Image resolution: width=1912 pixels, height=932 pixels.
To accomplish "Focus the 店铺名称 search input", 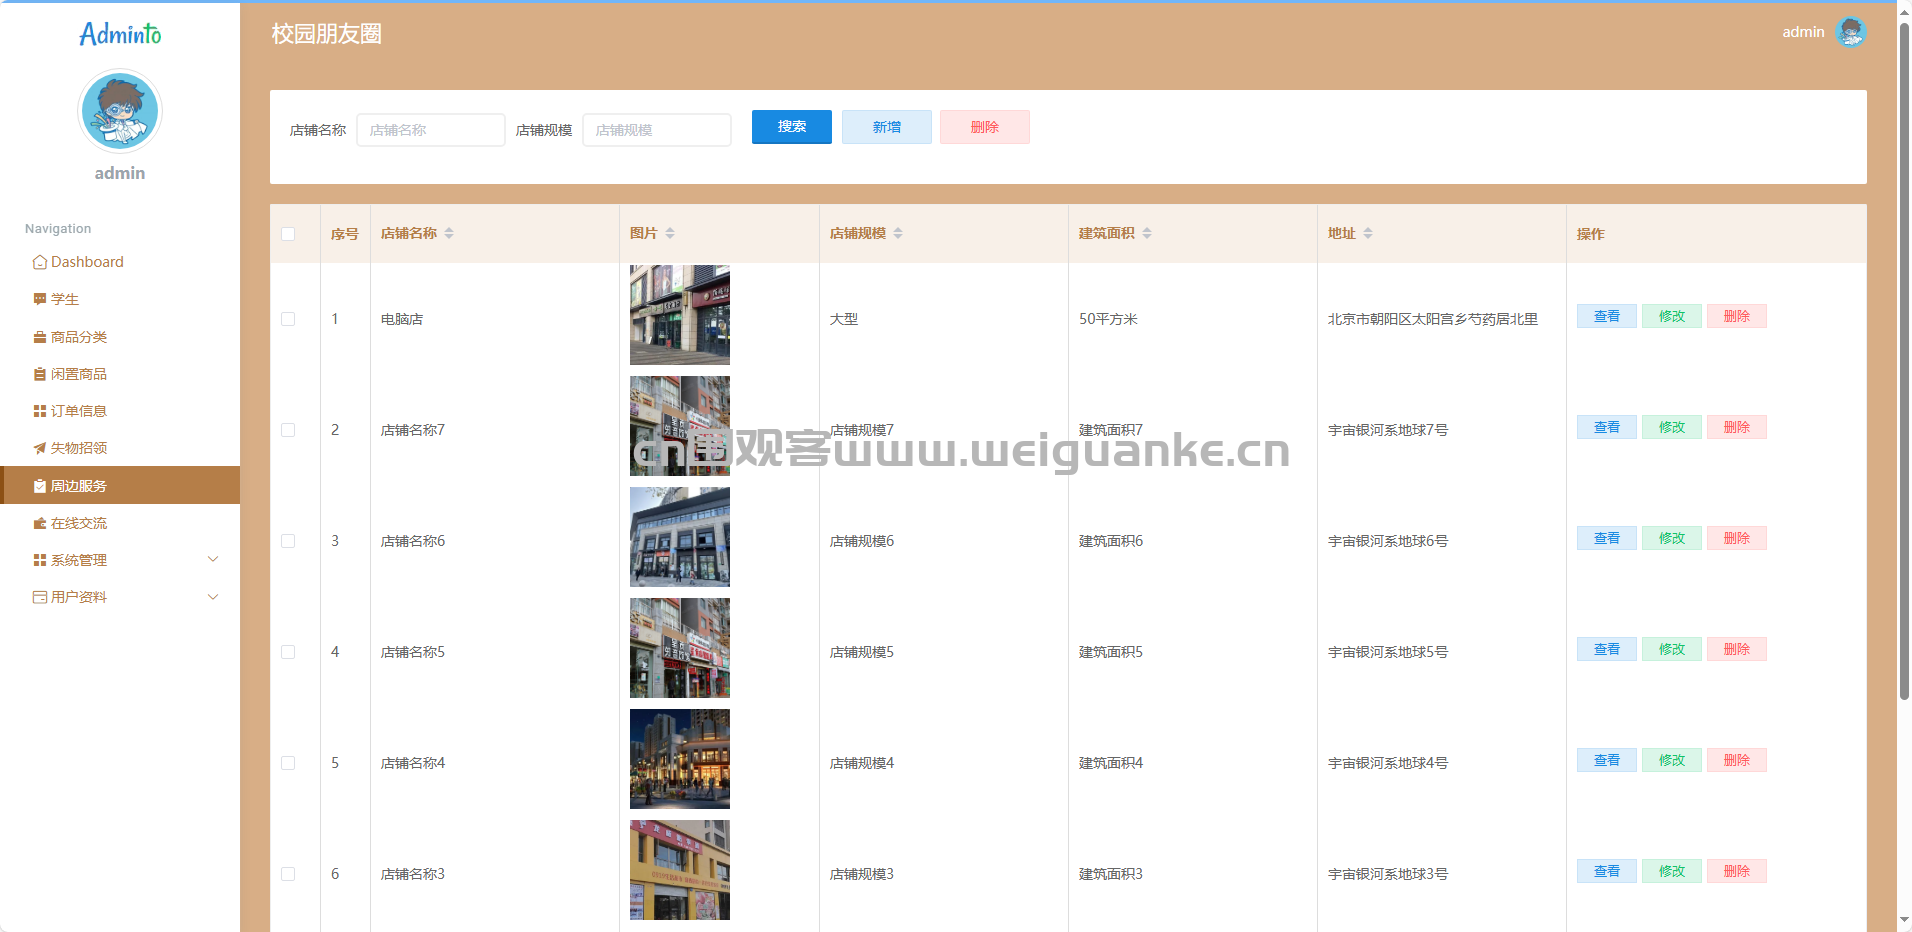I will (x=431, y=130).
